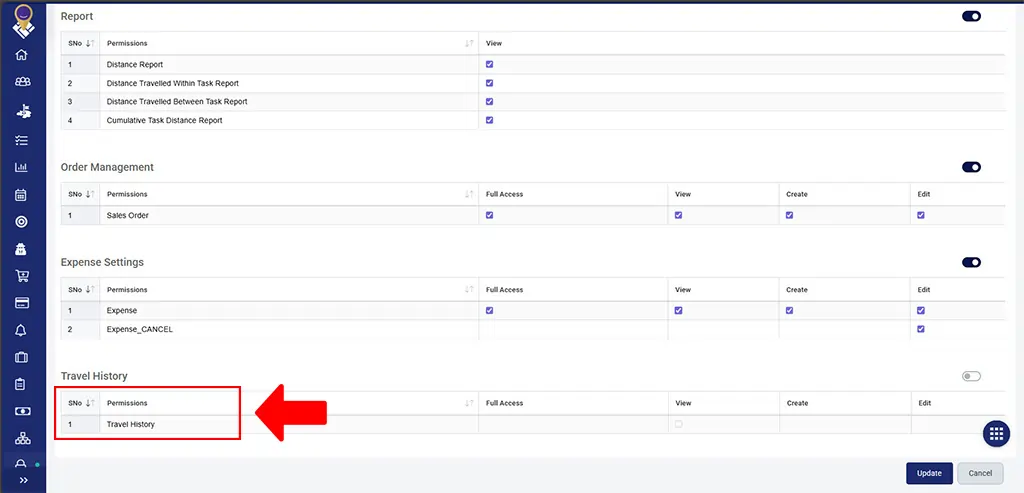Sort Expense Settings Permissions column
The height and width of the screenshot is (493, 1024).
click(469, 289)
